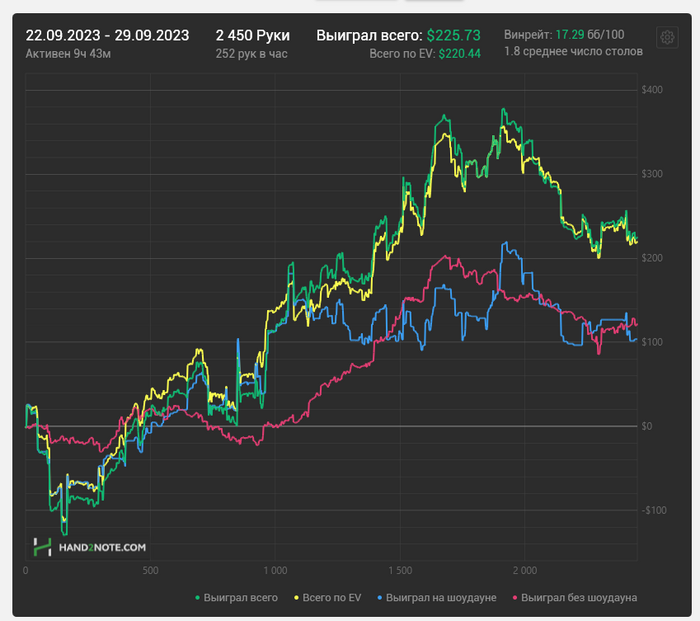
Task: Click the 0 x-axis label
Action: (25, 571)
